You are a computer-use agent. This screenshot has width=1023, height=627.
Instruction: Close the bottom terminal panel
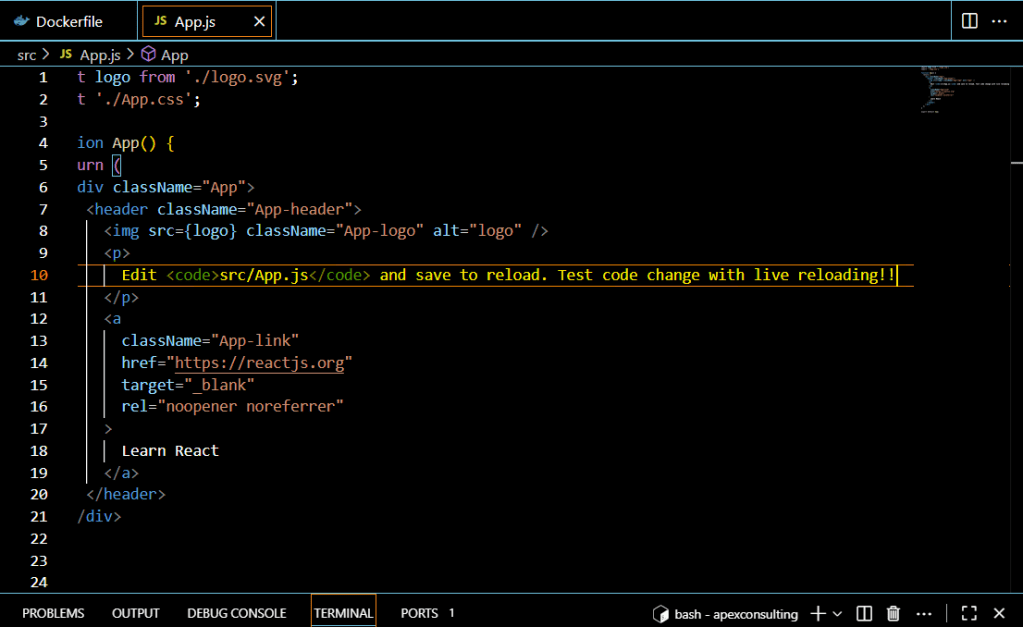tap(999, 613)
